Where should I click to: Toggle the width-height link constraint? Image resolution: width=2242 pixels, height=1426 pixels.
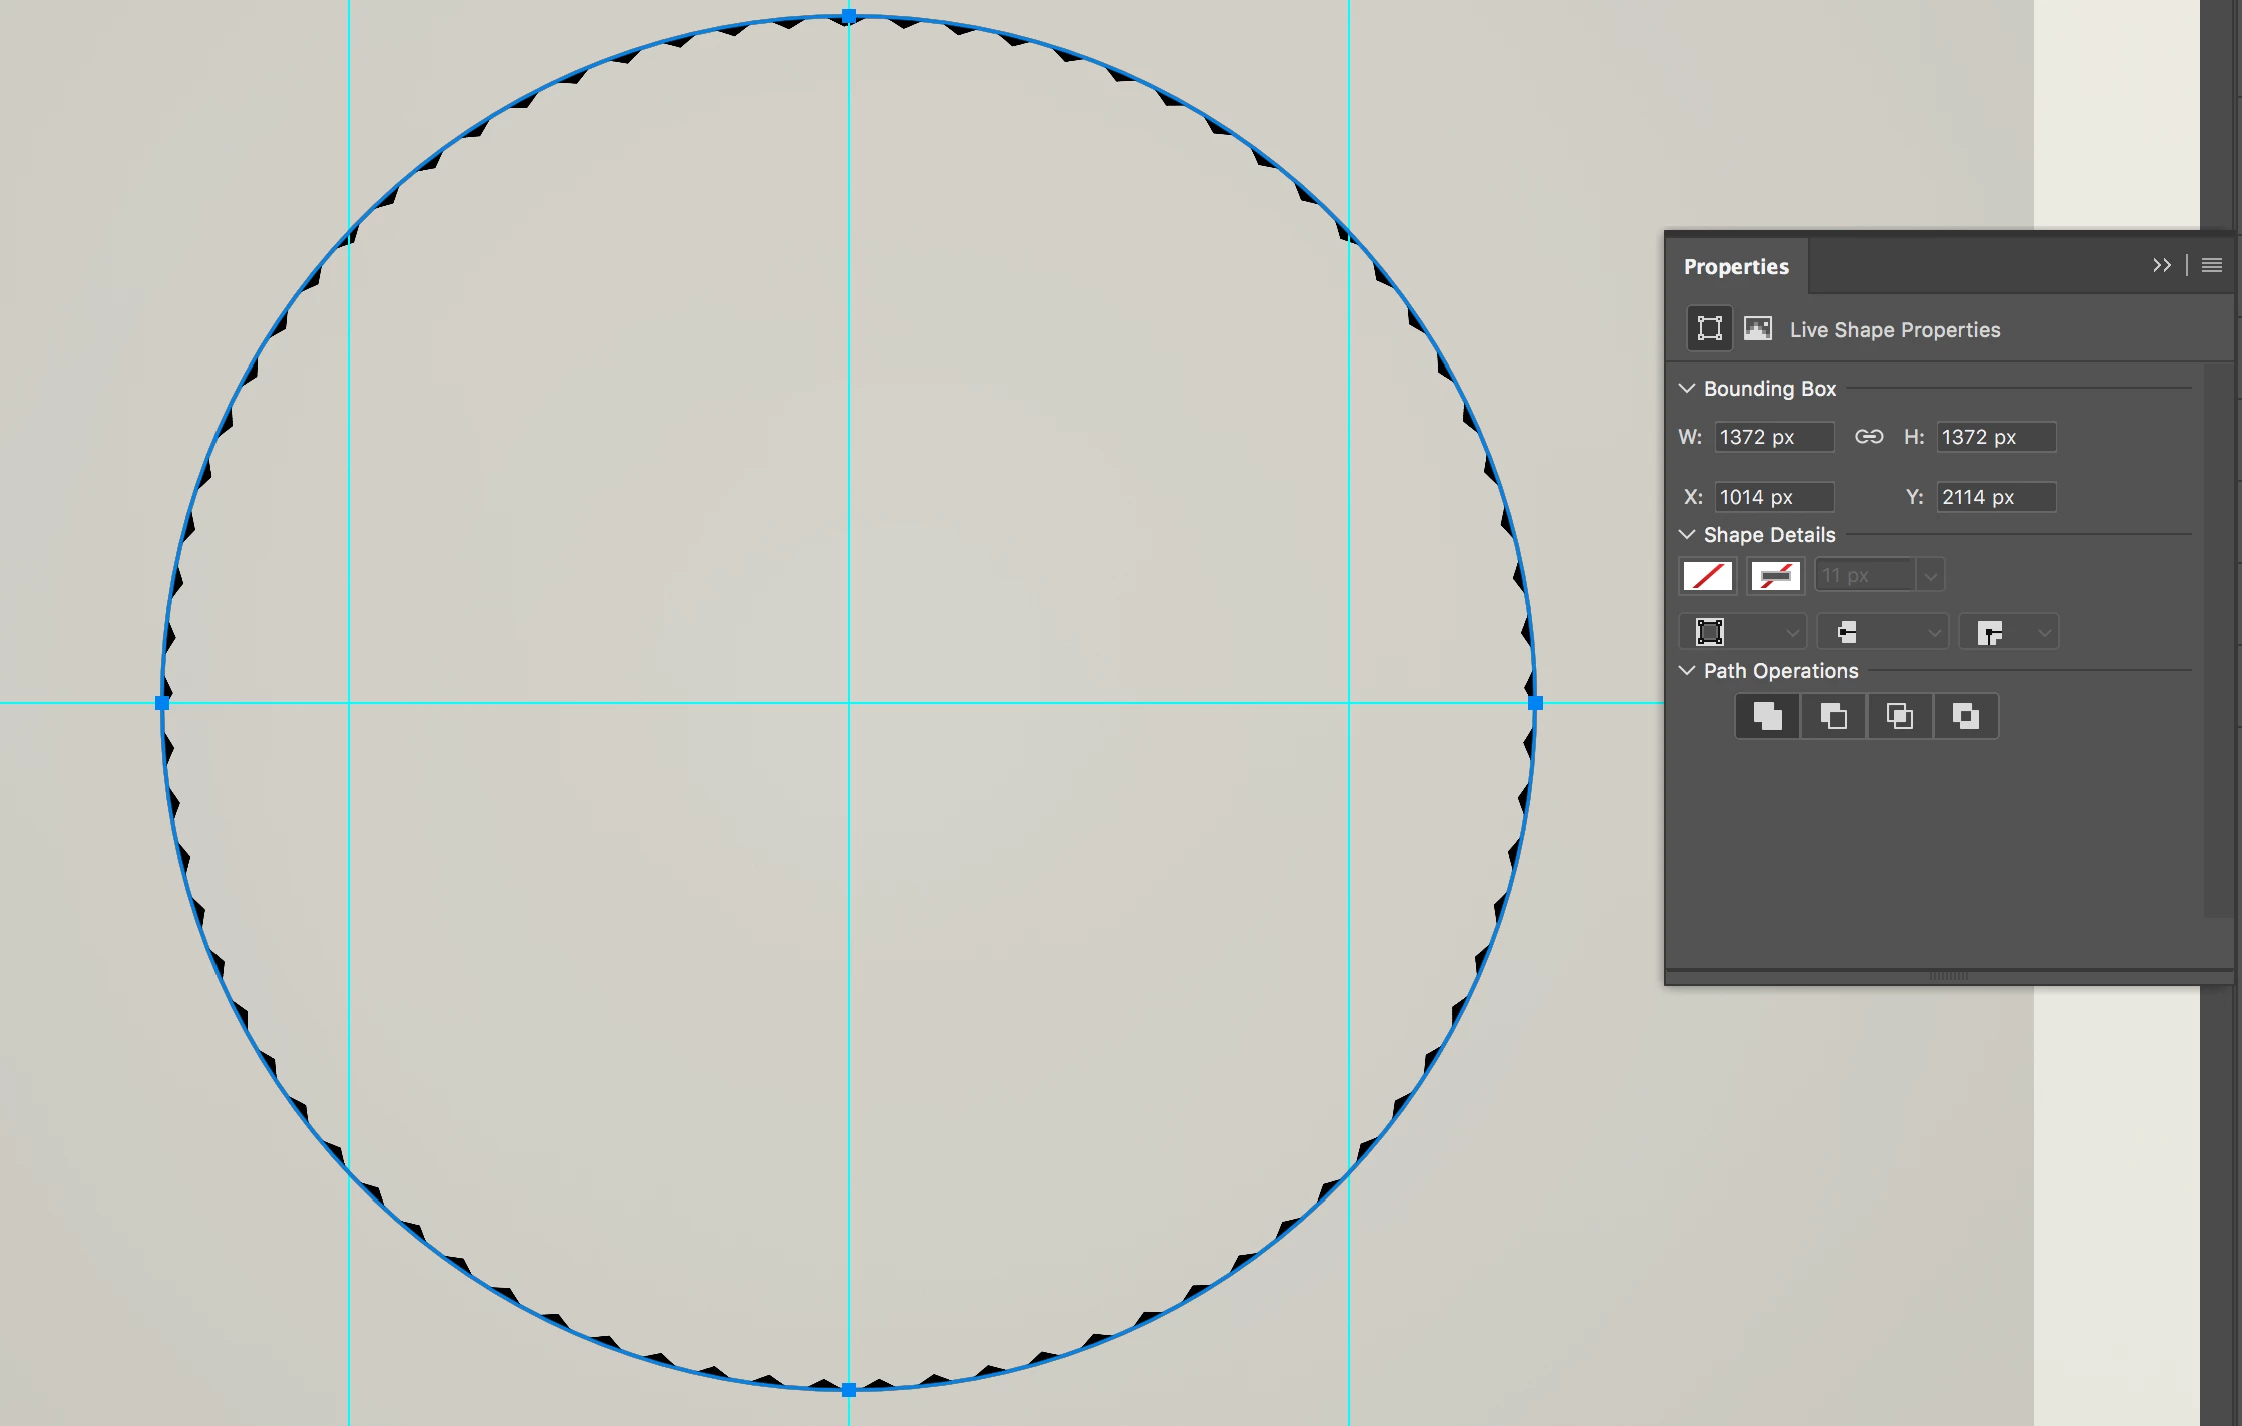point(1868,437)
